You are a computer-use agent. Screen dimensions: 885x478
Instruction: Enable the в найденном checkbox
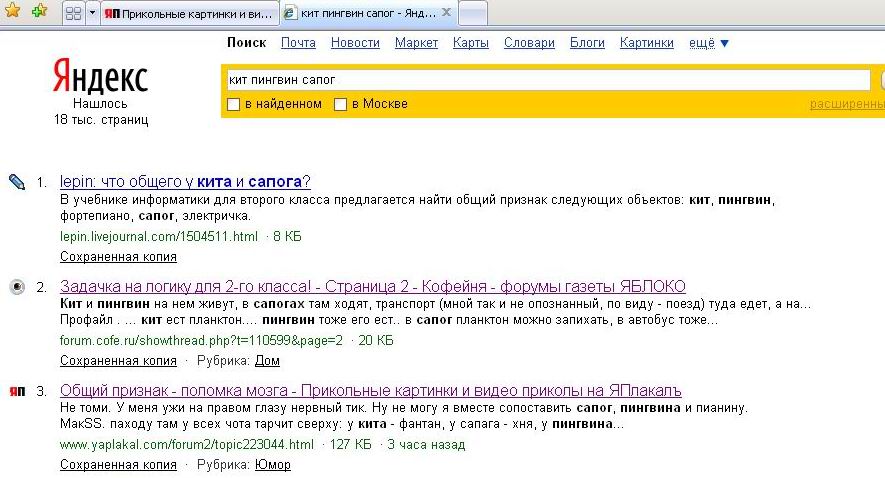[x=233, y=104]
